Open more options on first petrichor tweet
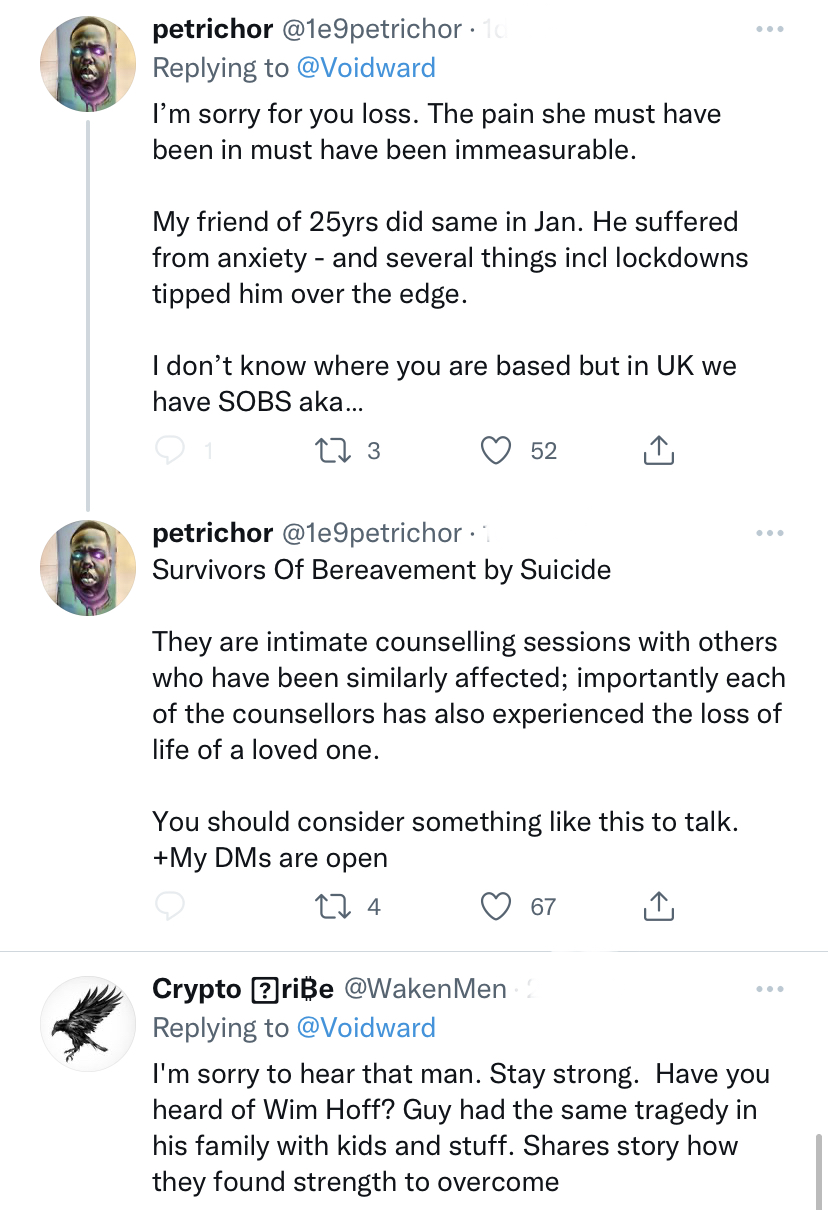 tap(769, 30)
